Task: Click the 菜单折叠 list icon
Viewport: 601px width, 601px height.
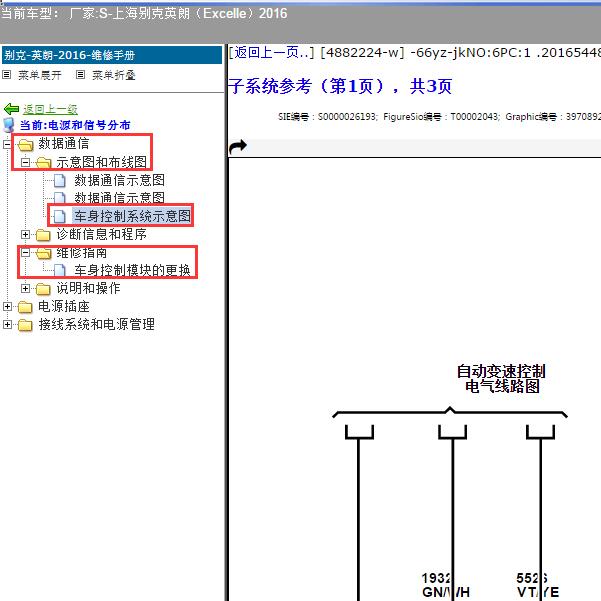Action: tap(80, 75)
